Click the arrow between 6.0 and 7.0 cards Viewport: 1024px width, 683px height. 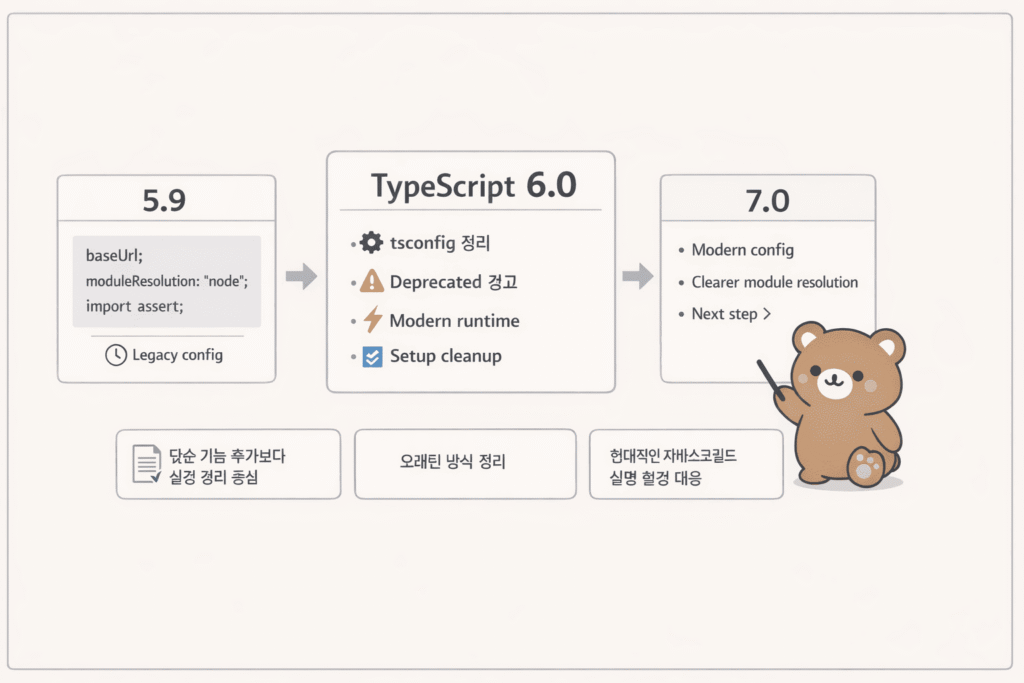(x=637, y=278)
